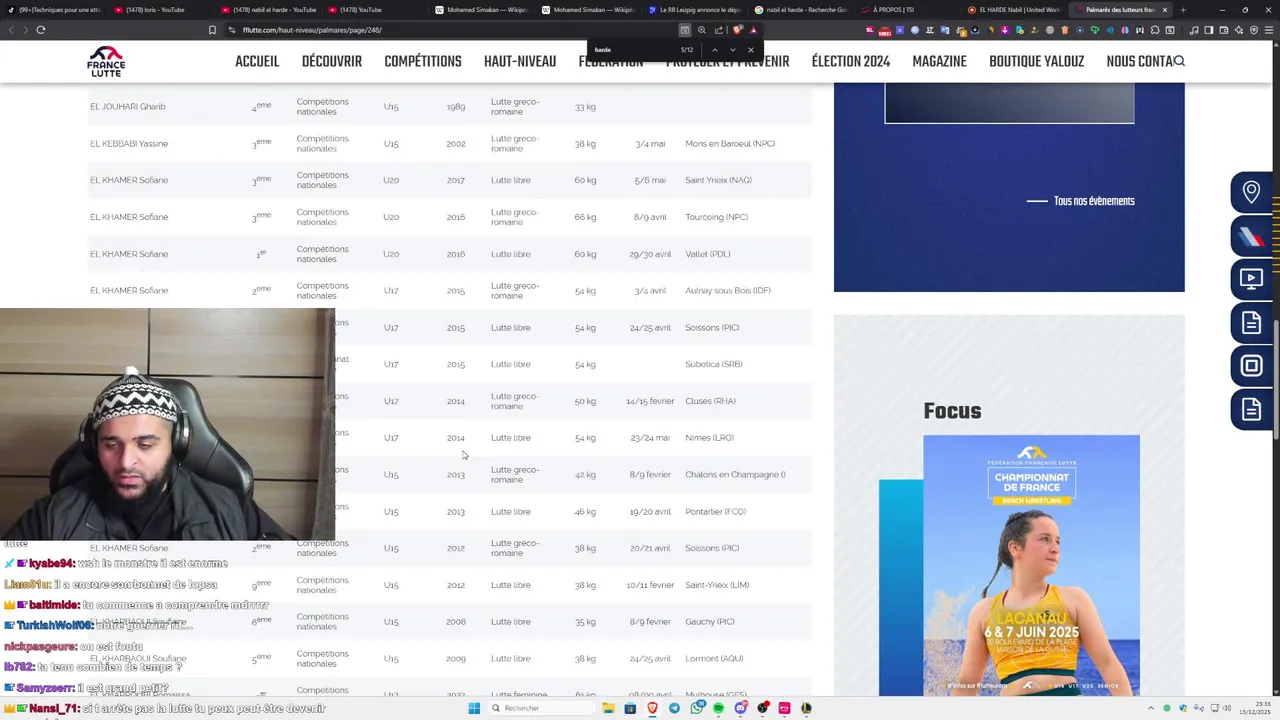Click the first document sidebar icon
This screenshot has height=720, width=1280.
click(x=1251, y=323)
